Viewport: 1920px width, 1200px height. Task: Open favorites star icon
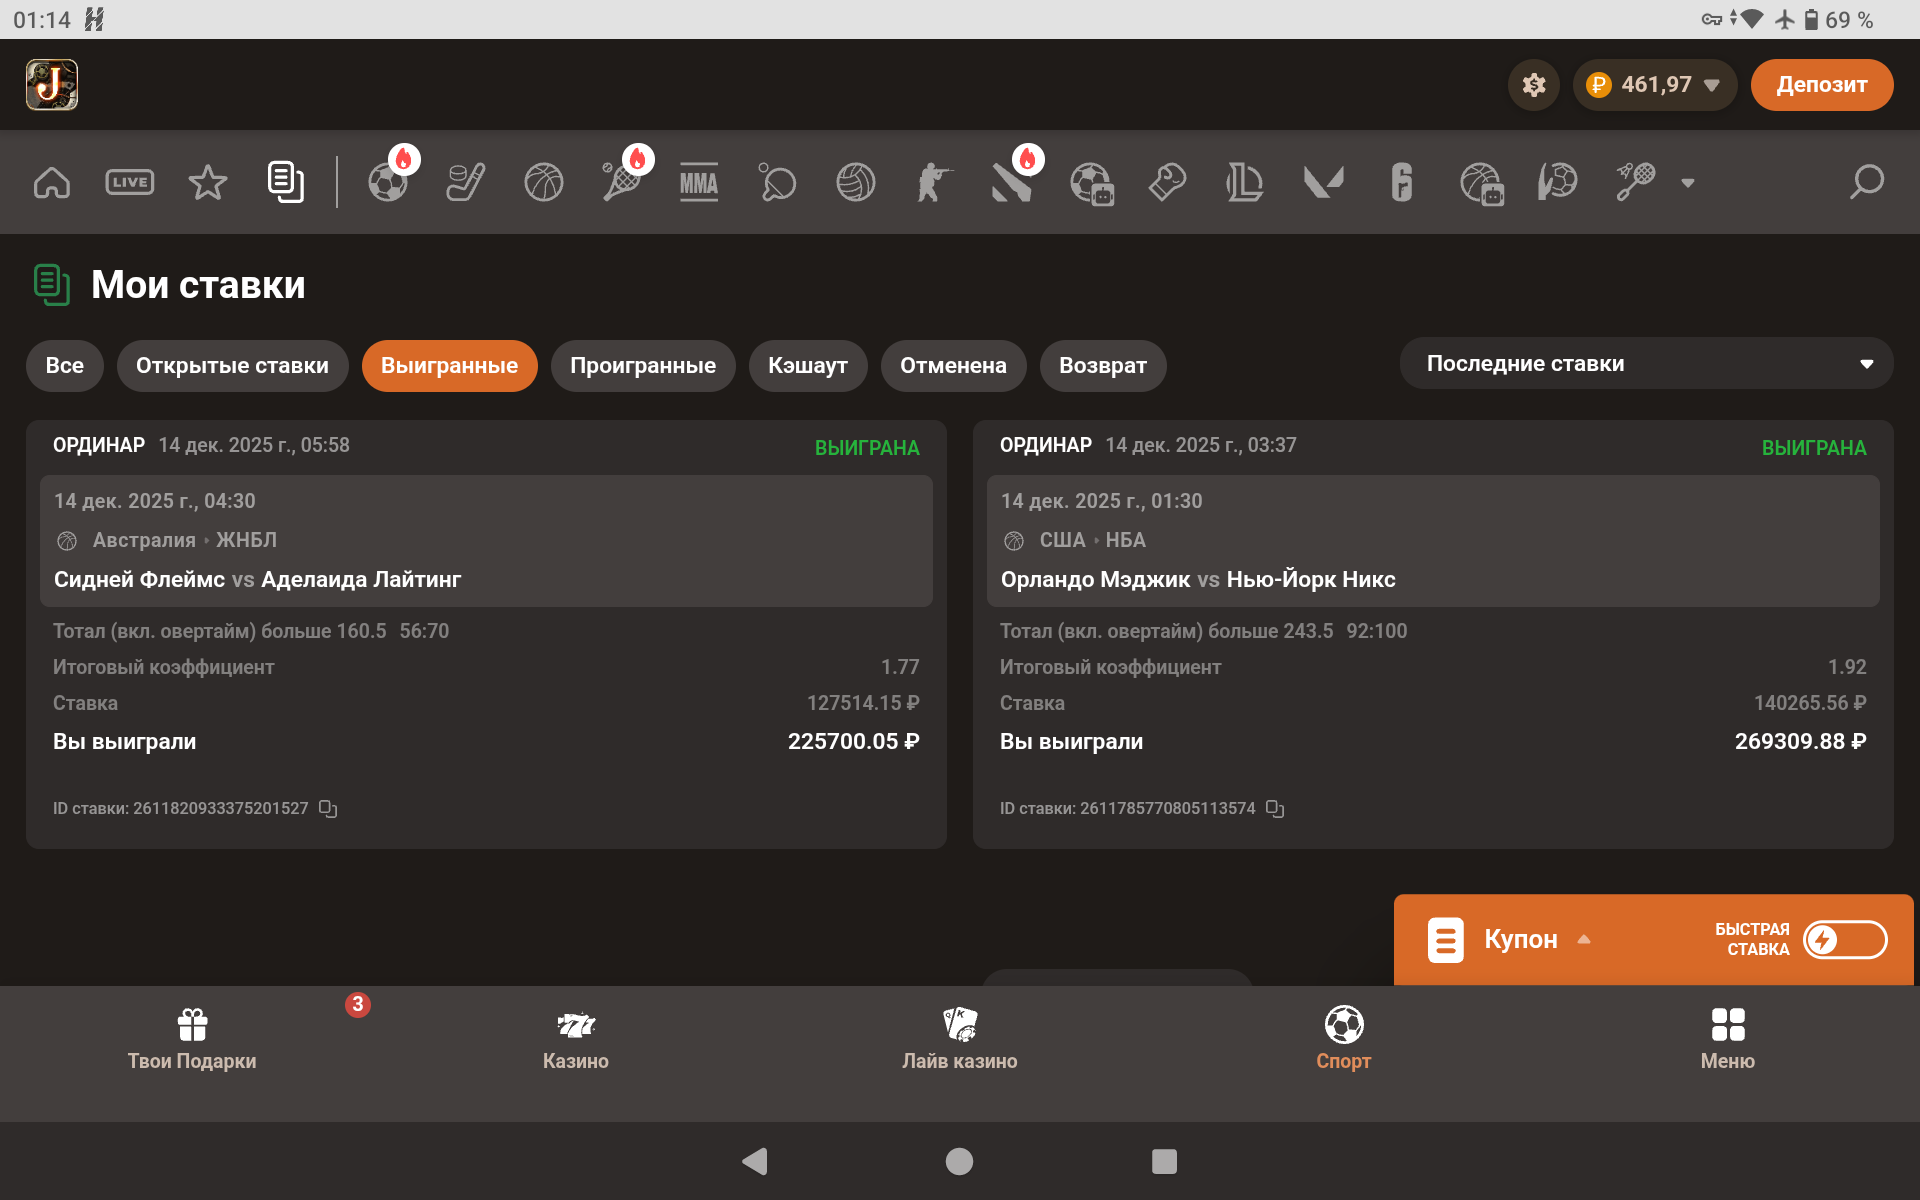(208, 182)
